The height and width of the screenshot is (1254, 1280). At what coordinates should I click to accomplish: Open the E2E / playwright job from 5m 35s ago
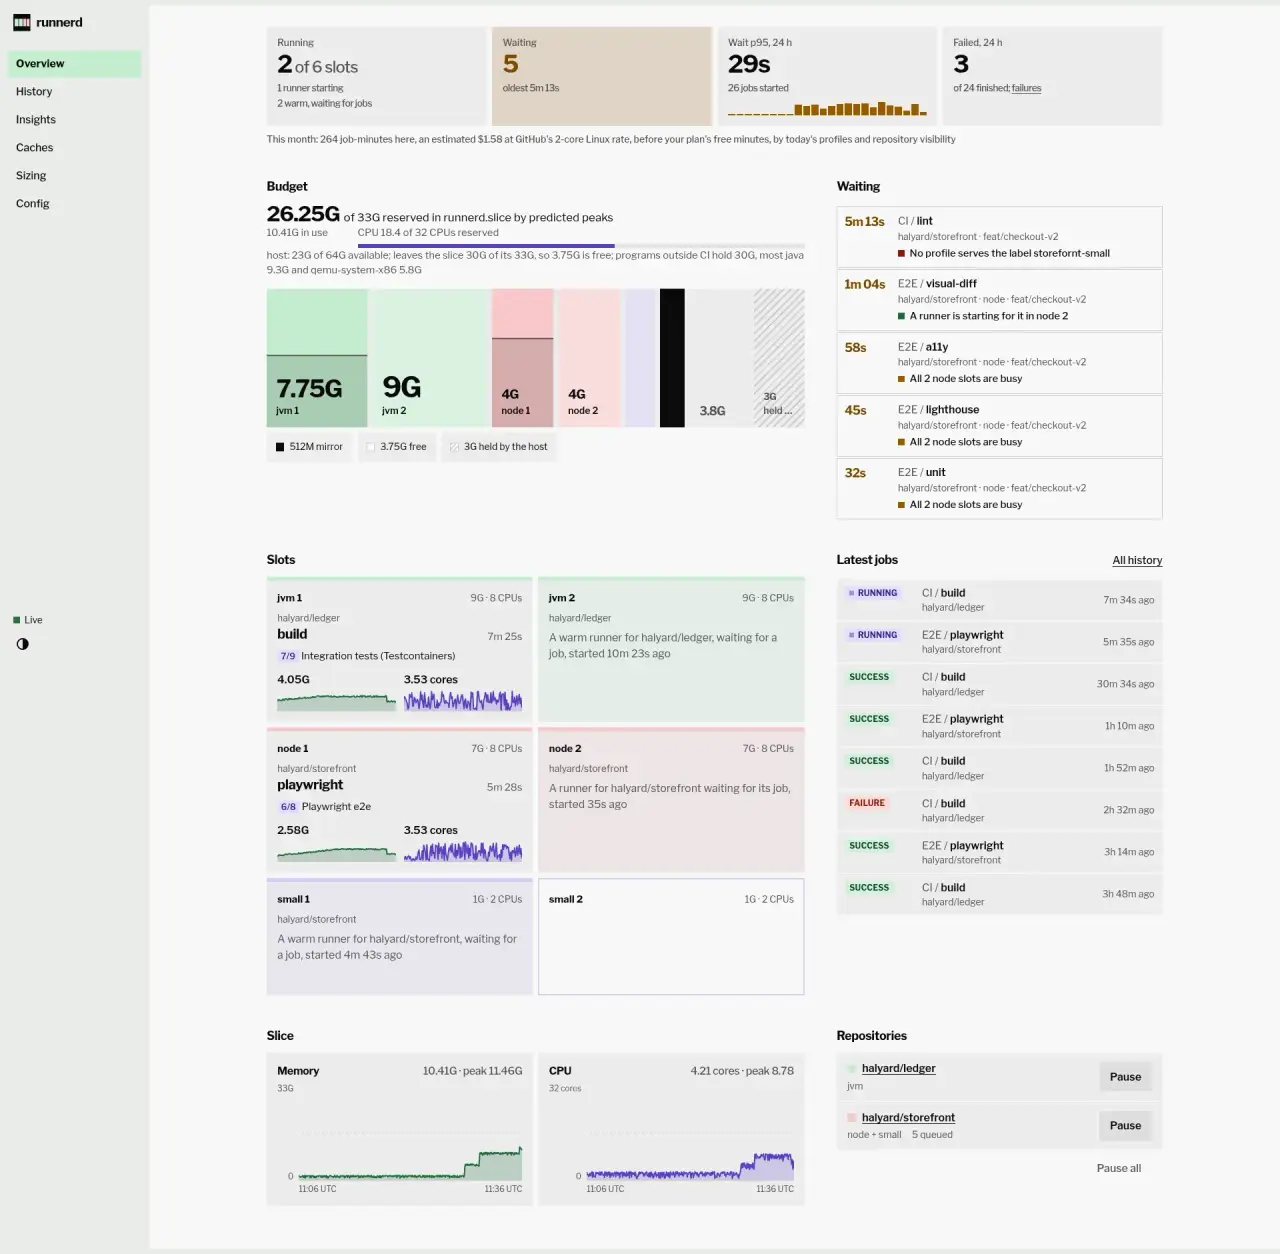click(x=1000, y=642)
